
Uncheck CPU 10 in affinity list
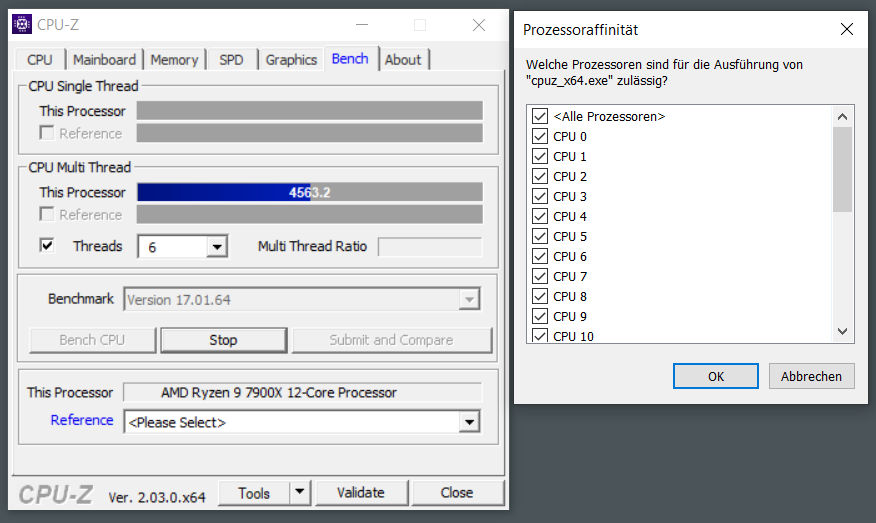[540, 336]
